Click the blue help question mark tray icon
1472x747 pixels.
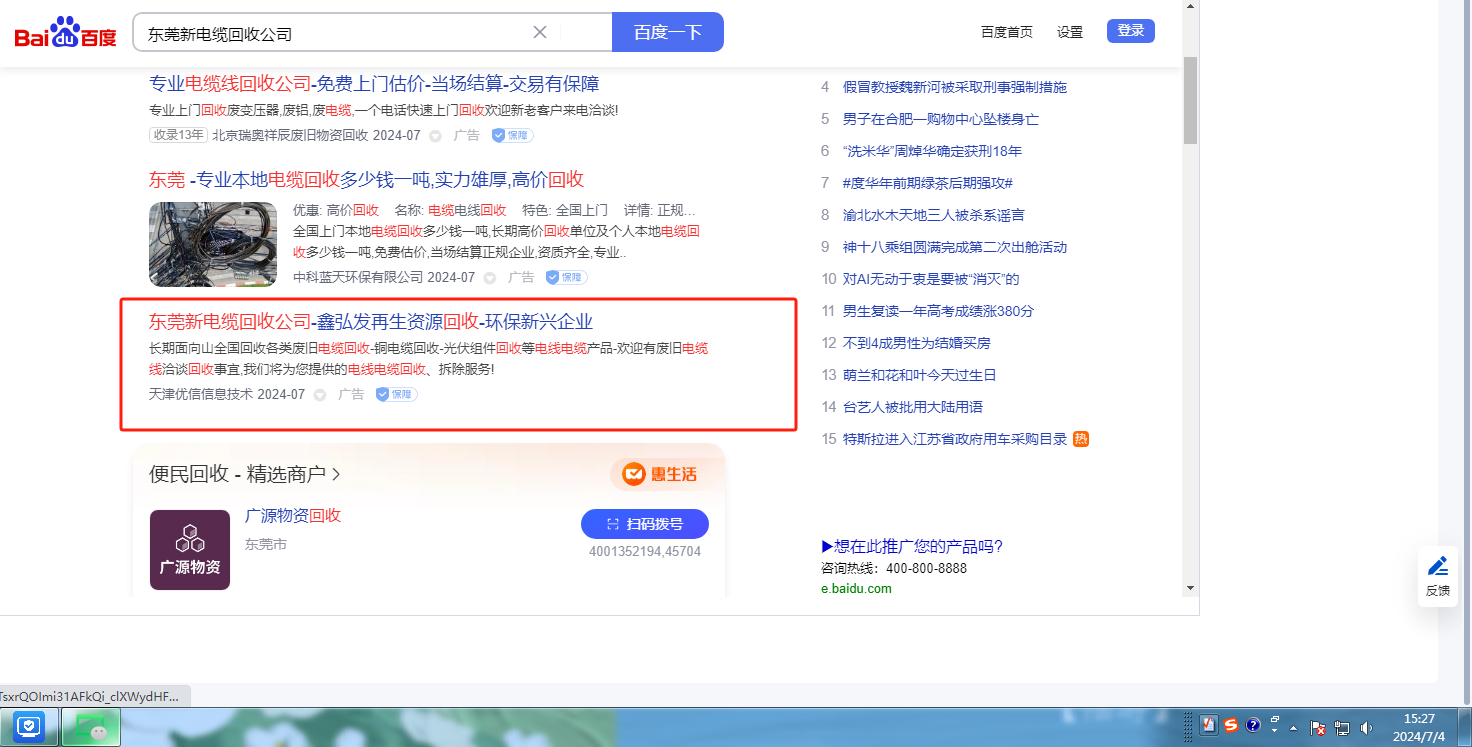(1253, 726)
